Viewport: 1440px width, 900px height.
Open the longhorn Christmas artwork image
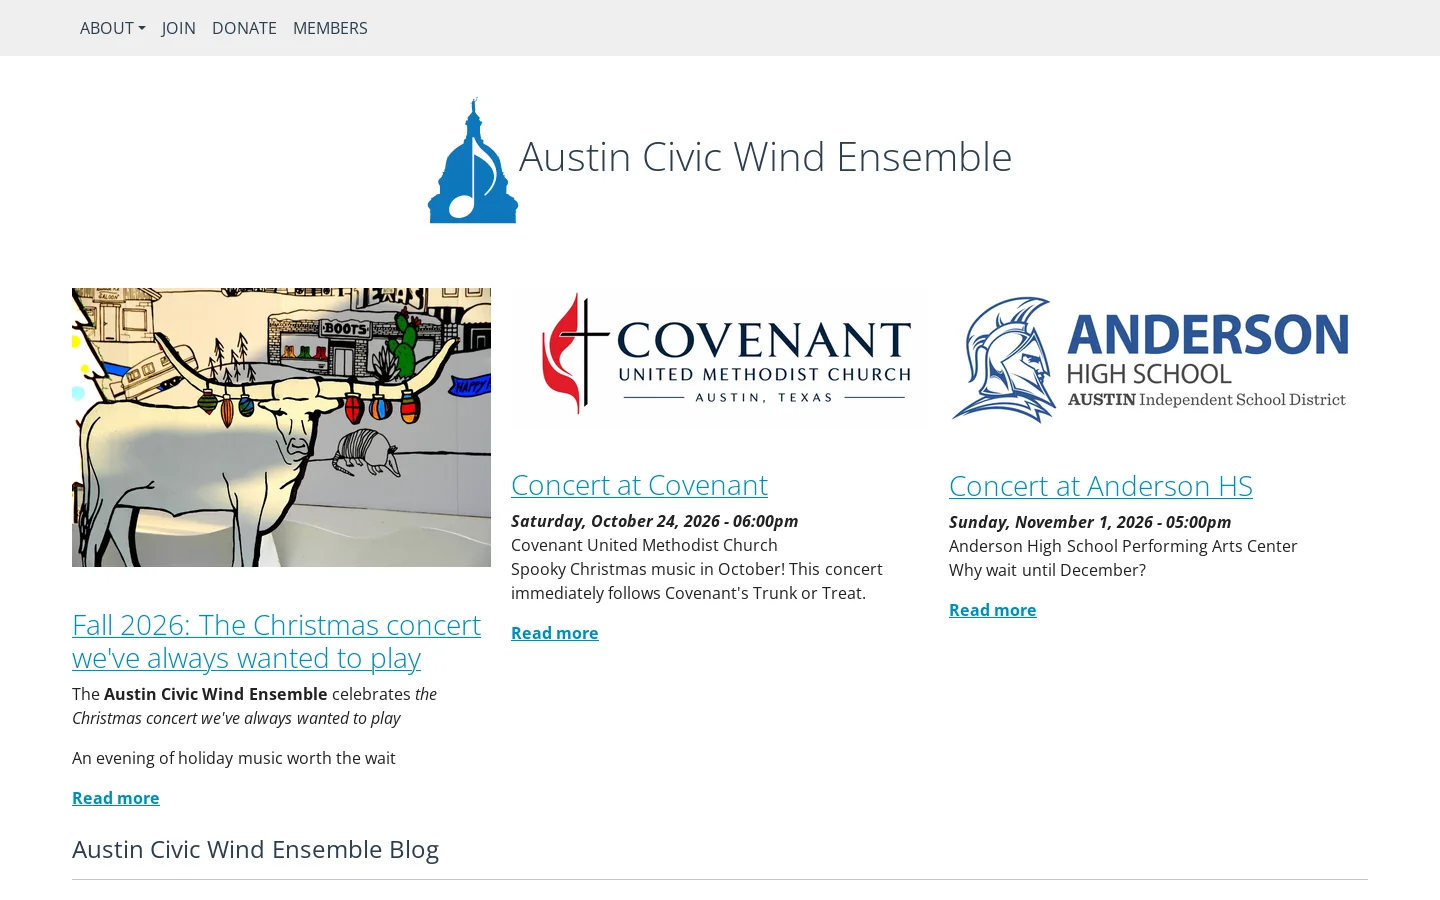tap(281, 427)
